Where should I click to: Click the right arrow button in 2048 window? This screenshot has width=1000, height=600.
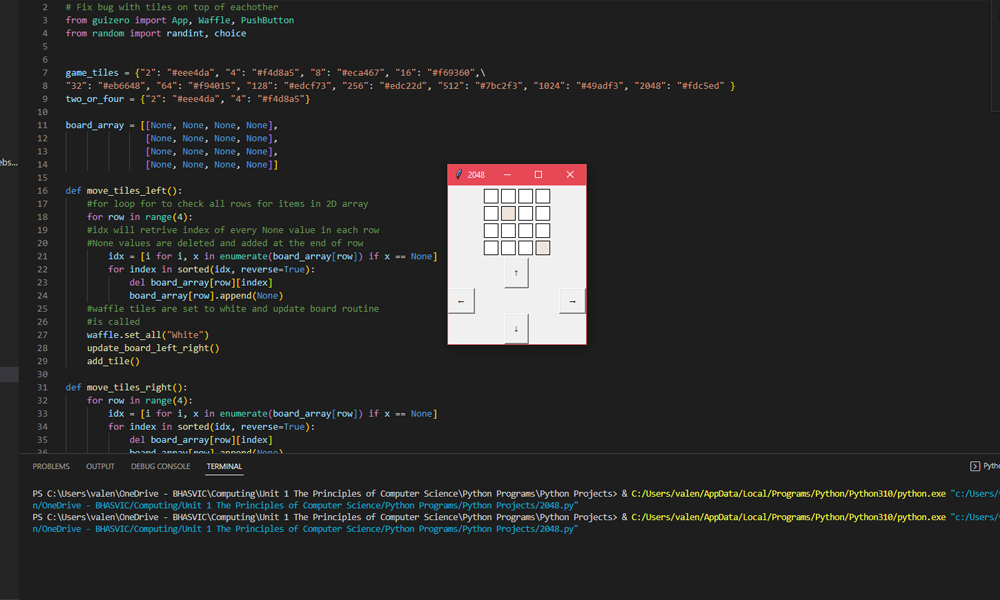click(572, 300)
